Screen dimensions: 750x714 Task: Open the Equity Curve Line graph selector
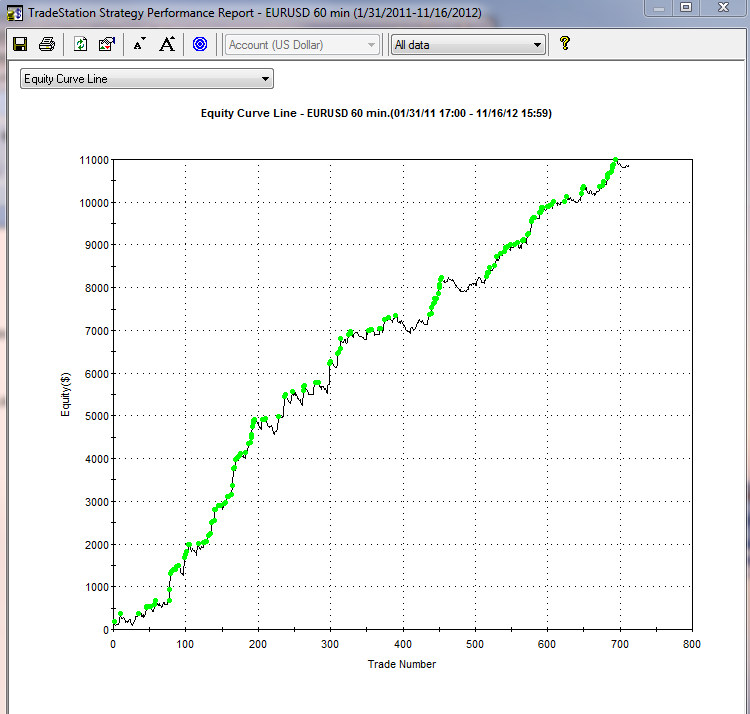[146, 79]
